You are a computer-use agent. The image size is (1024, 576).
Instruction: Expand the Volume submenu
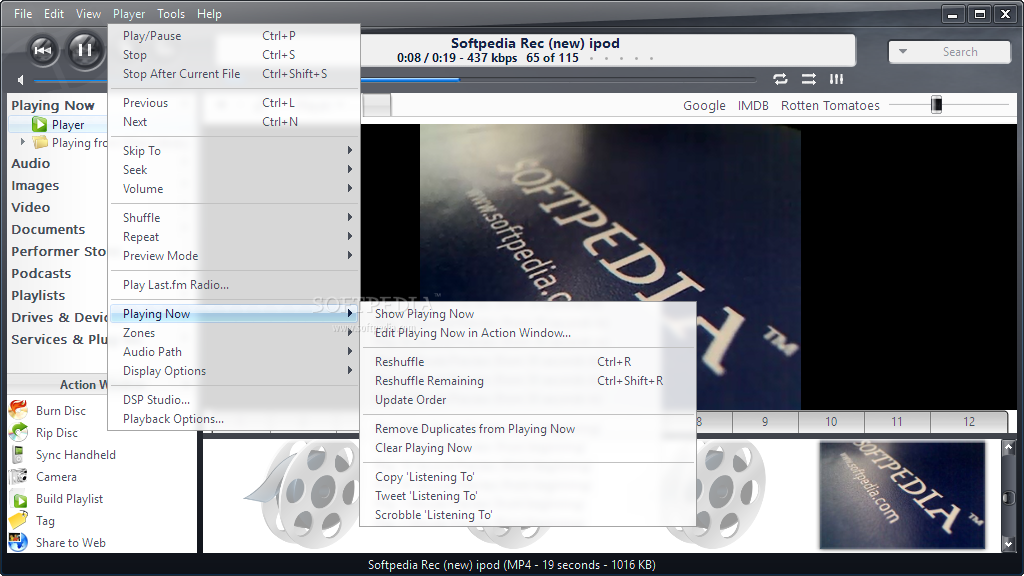tap(235, 189)
